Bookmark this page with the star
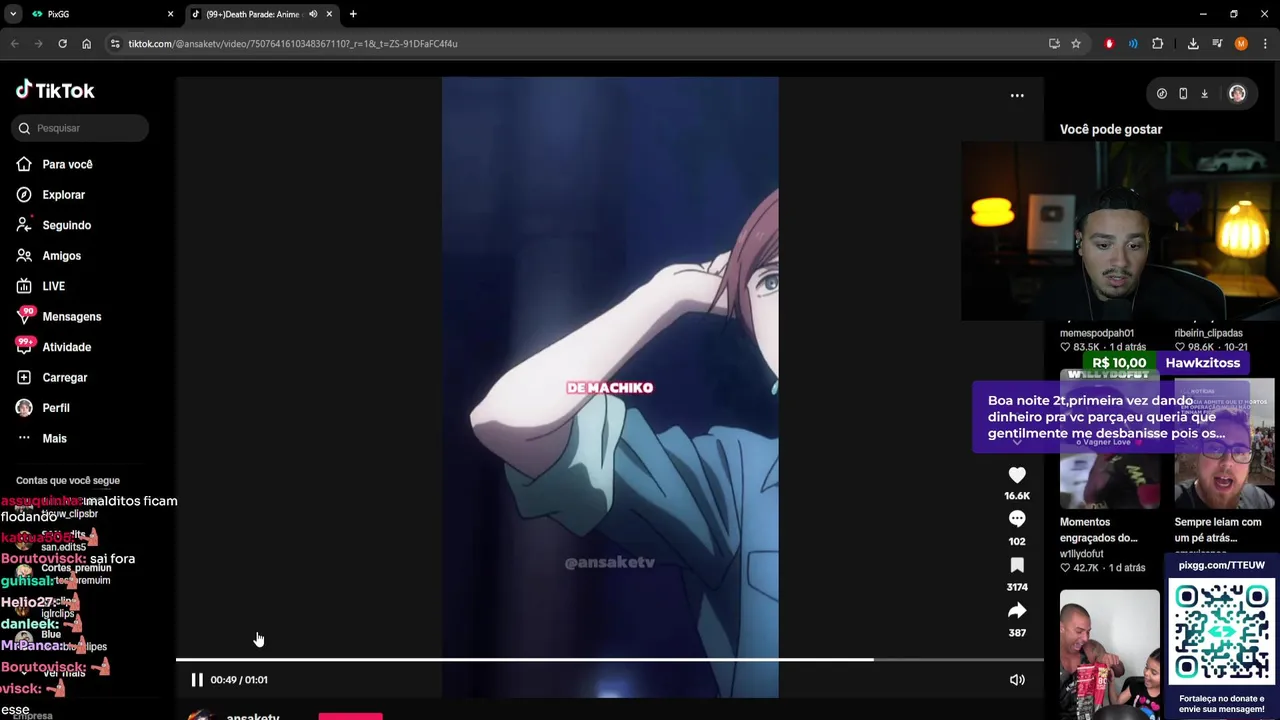 [1076, 44]
